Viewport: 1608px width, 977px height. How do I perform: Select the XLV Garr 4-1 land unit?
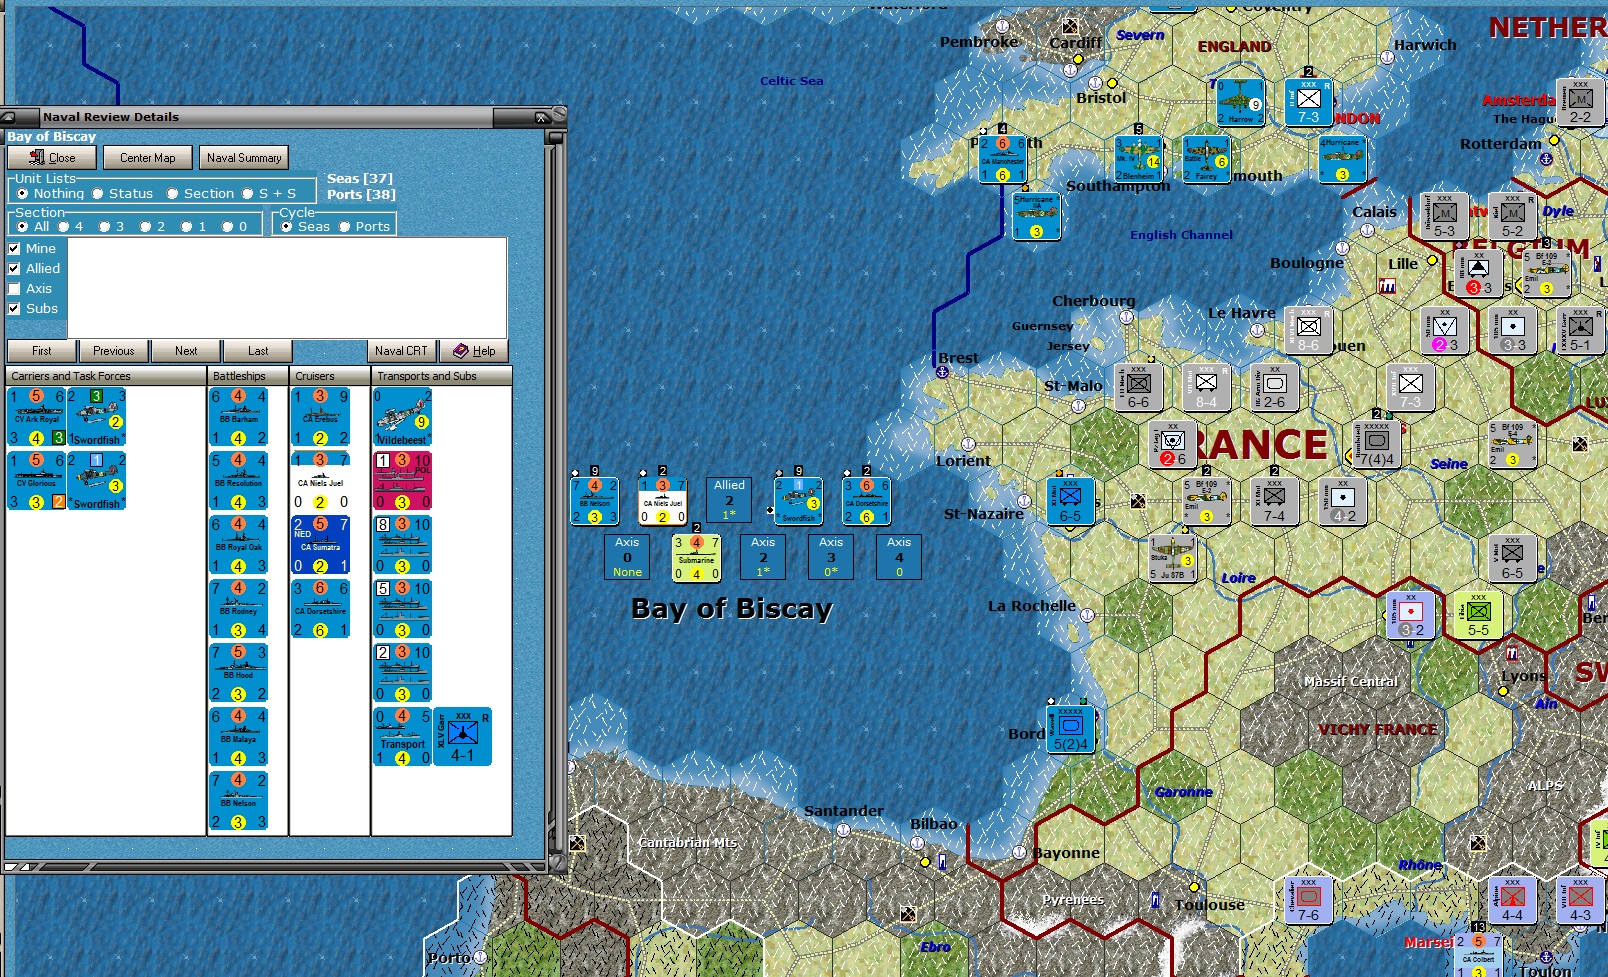point(462,737)
